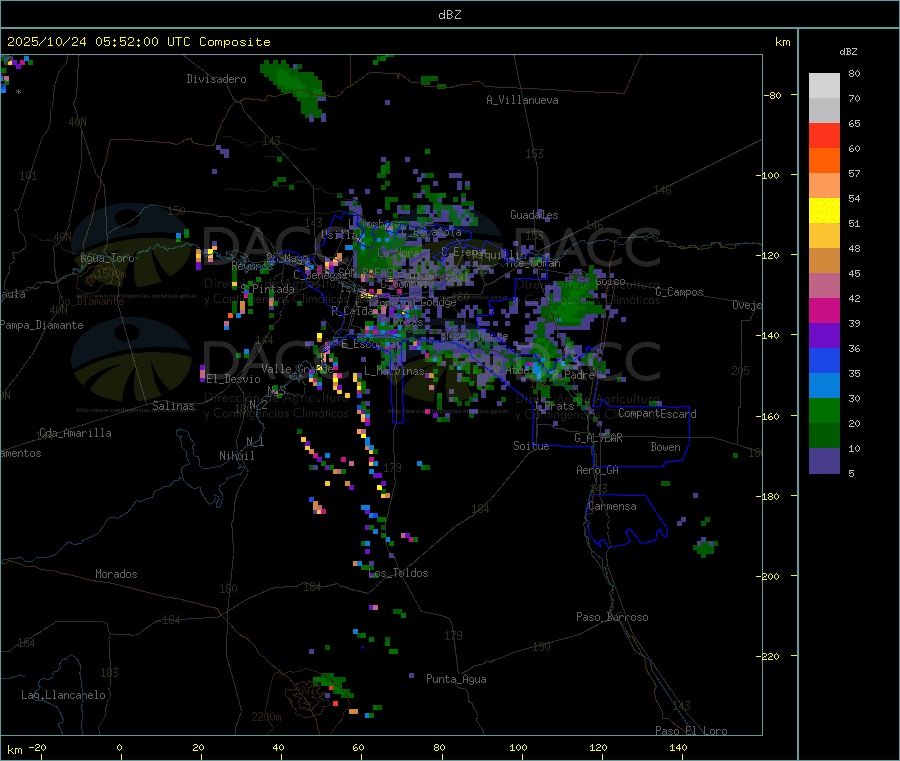Click the dBZ title at top center
This screenshot has height=761, width=900.
tap(449, 15)
